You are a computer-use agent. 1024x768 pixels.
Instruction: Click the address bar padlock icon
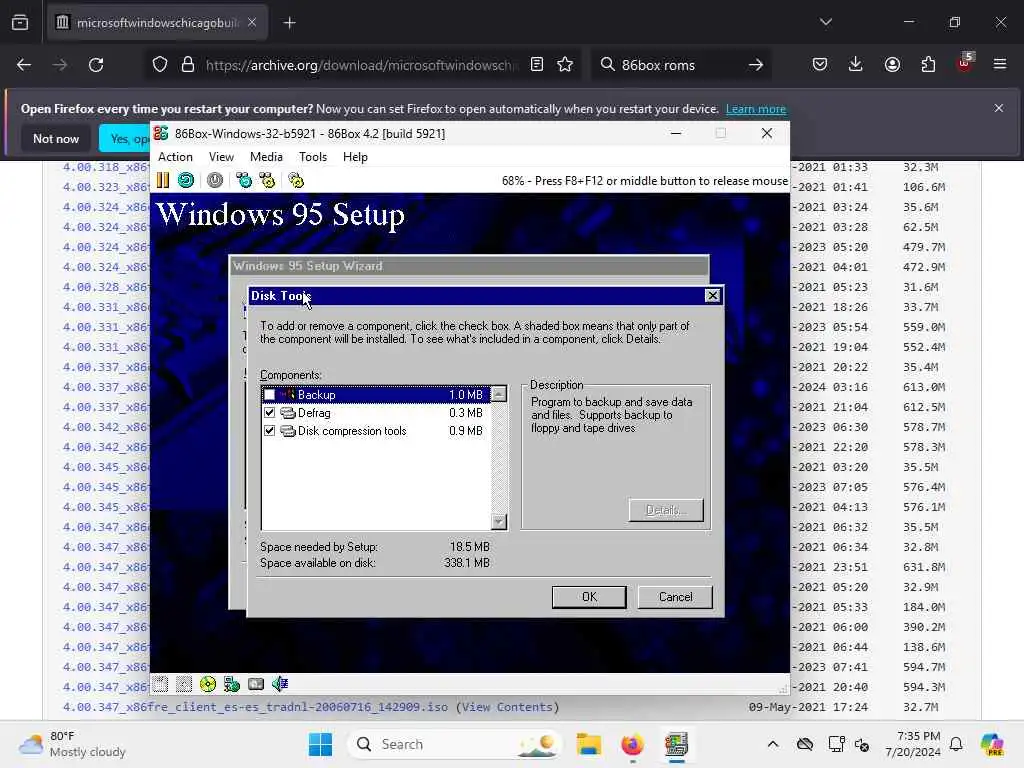coord(188,65)
